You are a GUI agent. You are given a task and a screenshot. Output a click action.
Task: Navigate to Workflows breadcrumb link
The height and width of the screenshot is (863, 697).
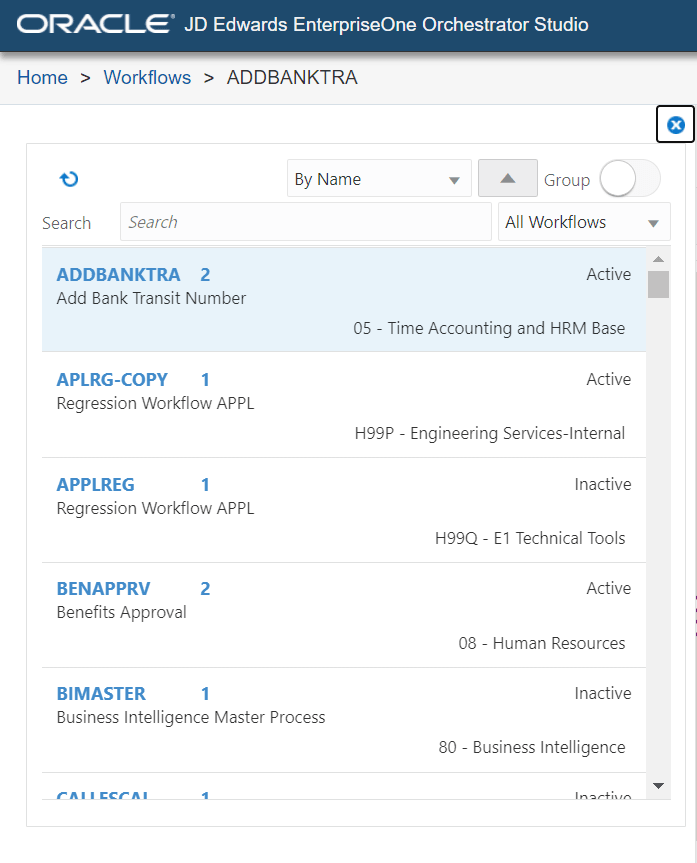[x=147, y=78]
